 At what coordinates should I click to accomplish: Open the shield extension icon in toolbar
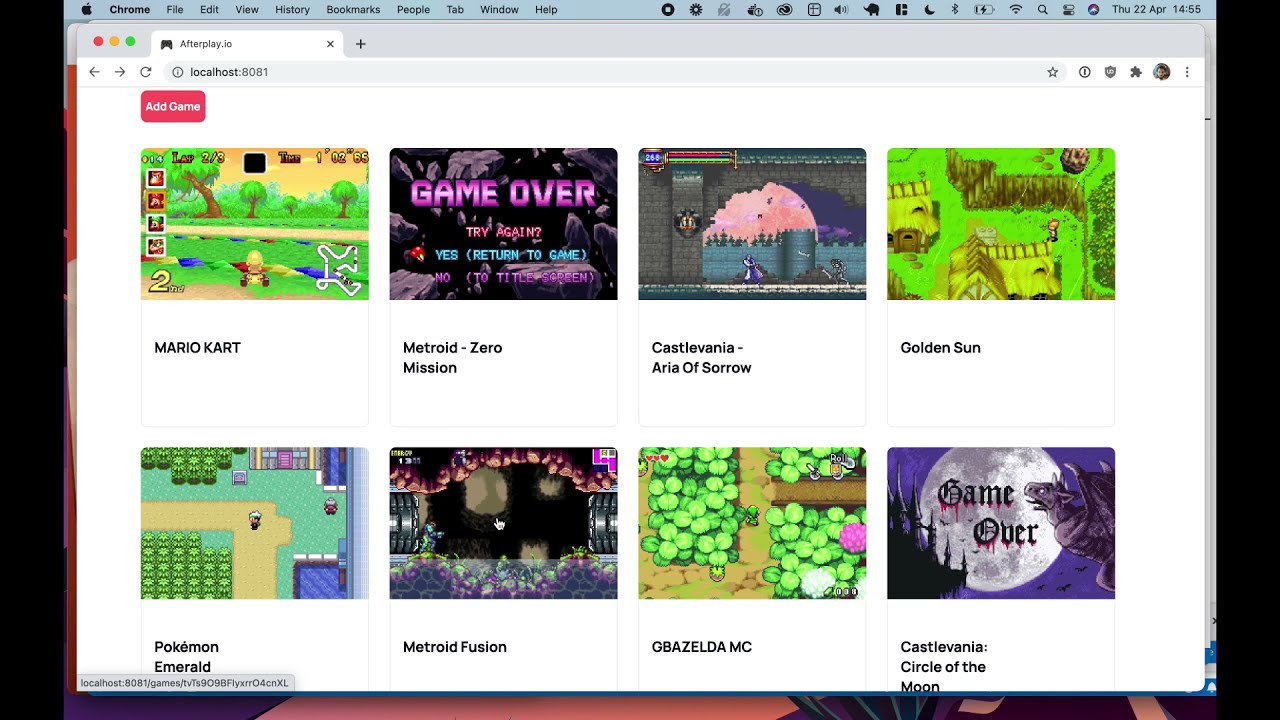(x=1110, y=72)
